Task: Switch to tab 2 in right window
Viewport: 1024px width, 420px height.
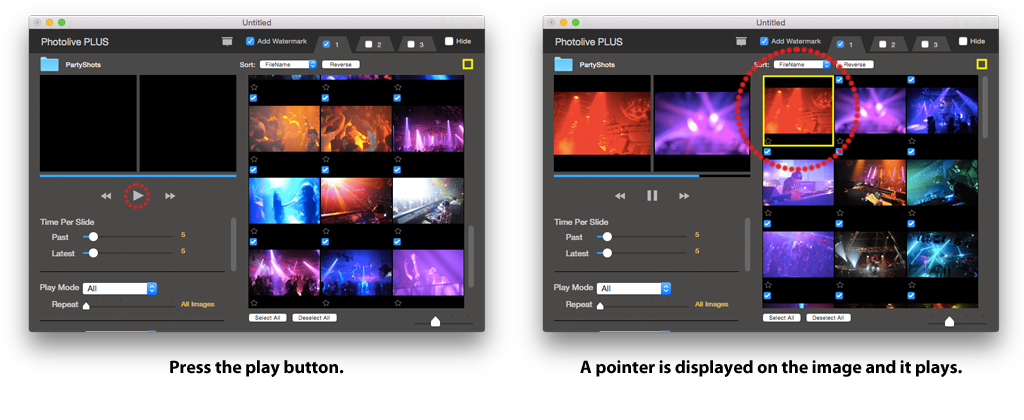Action: coord(888,44)
